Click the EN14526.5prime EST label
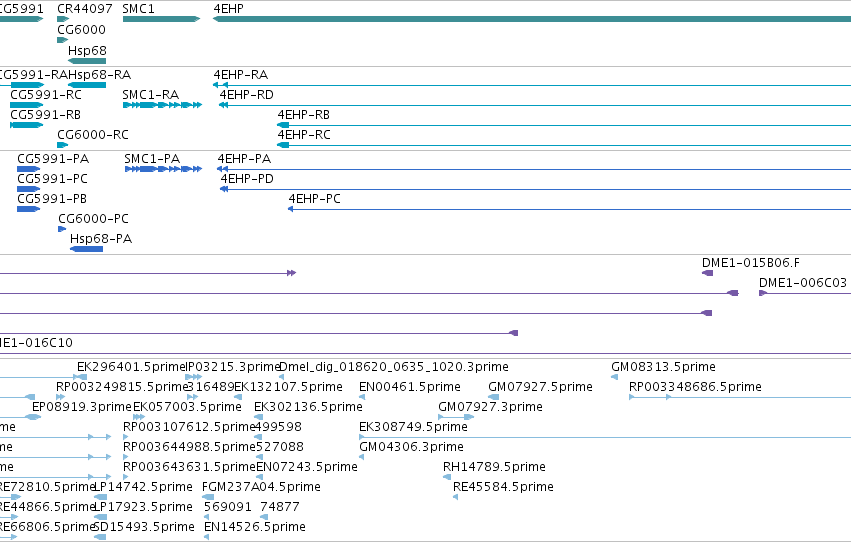851x542 pixels. 255,527
